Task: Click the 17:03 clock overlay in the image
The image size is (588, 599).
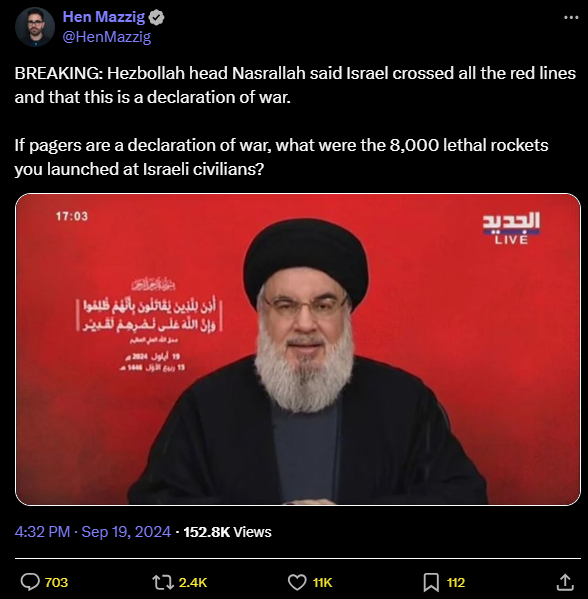Action: pyautogui.click(x=72, y=216)
